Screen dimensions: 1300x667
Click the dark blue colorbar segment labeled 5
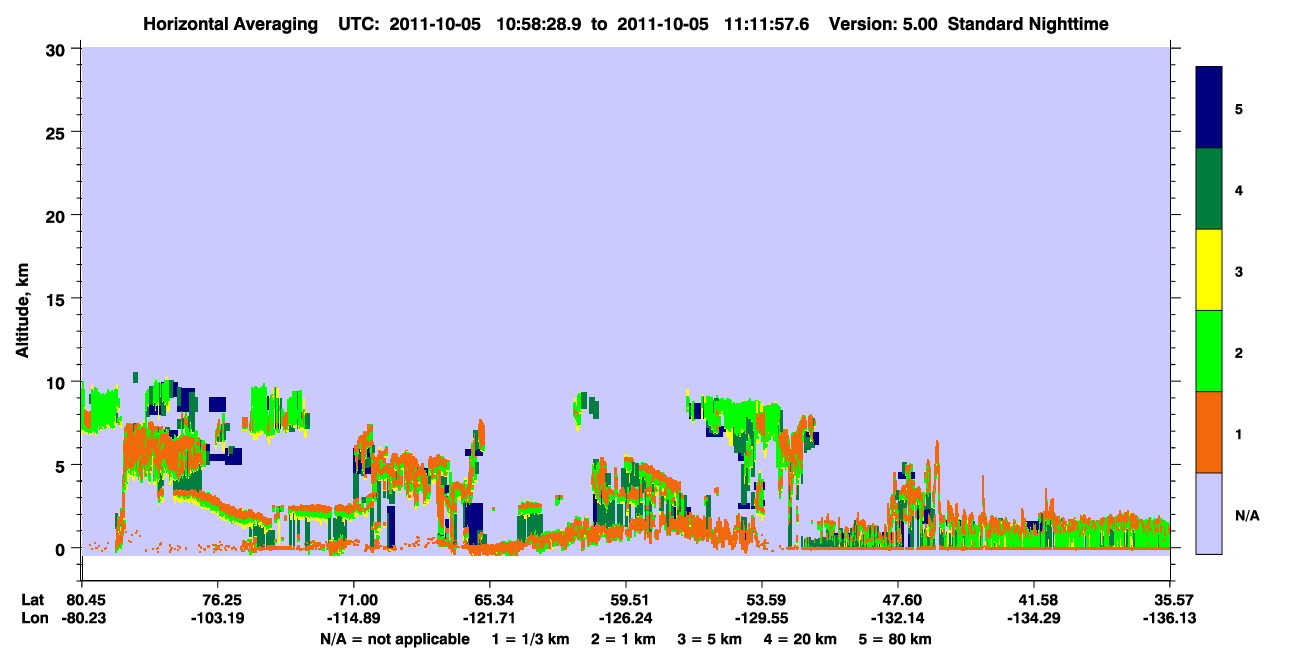coord(1210,108)
